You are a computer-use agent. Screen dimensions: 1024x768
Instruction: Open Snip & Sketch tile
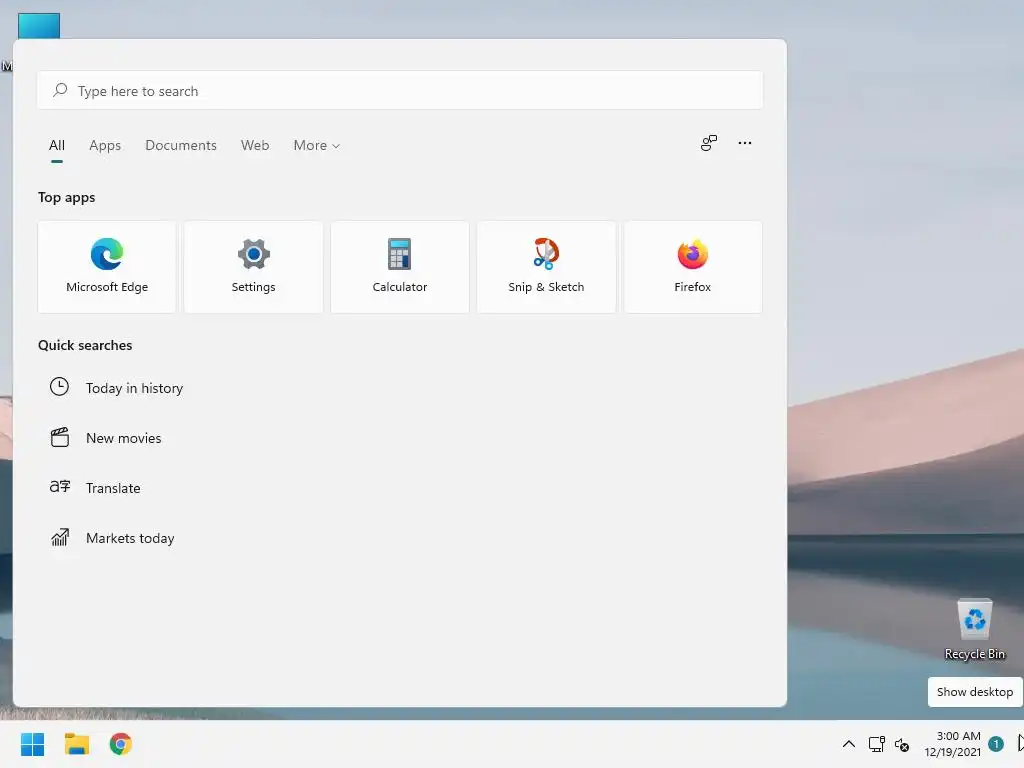(x=546, y=266)
